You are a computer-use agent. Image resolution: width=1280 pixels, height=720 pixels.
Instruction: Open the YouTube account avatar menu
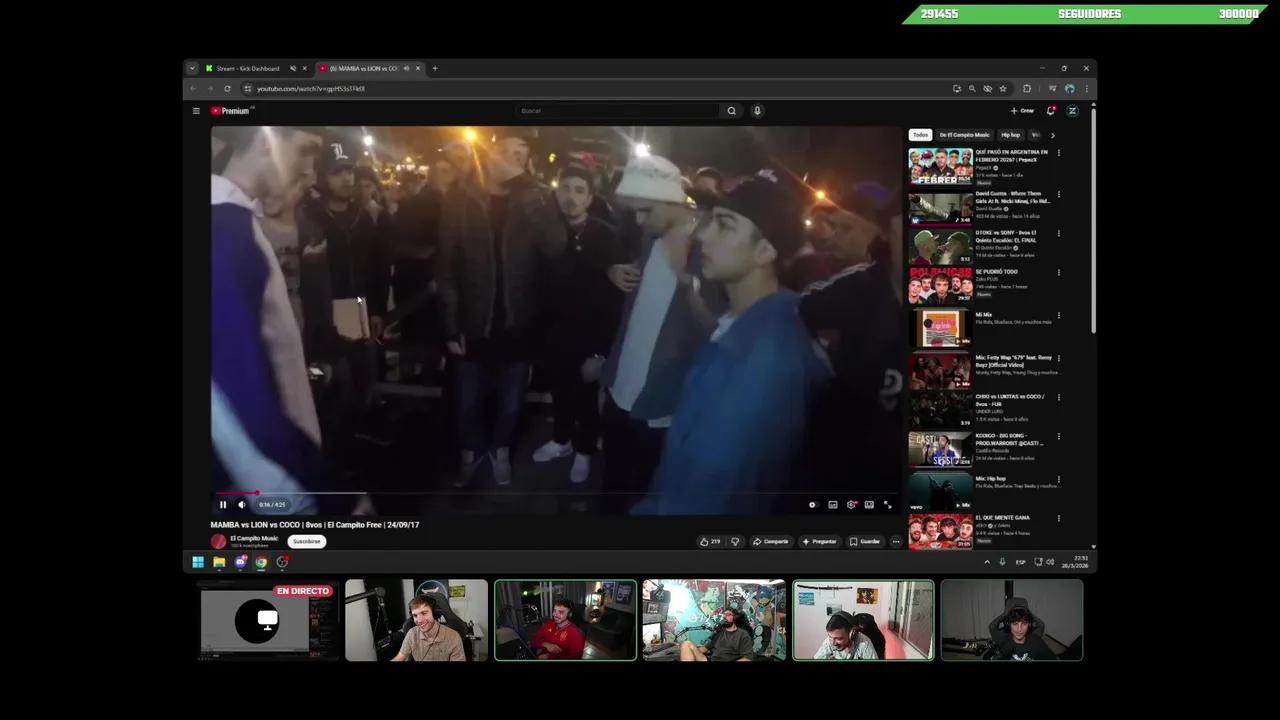click(1072, 111)
